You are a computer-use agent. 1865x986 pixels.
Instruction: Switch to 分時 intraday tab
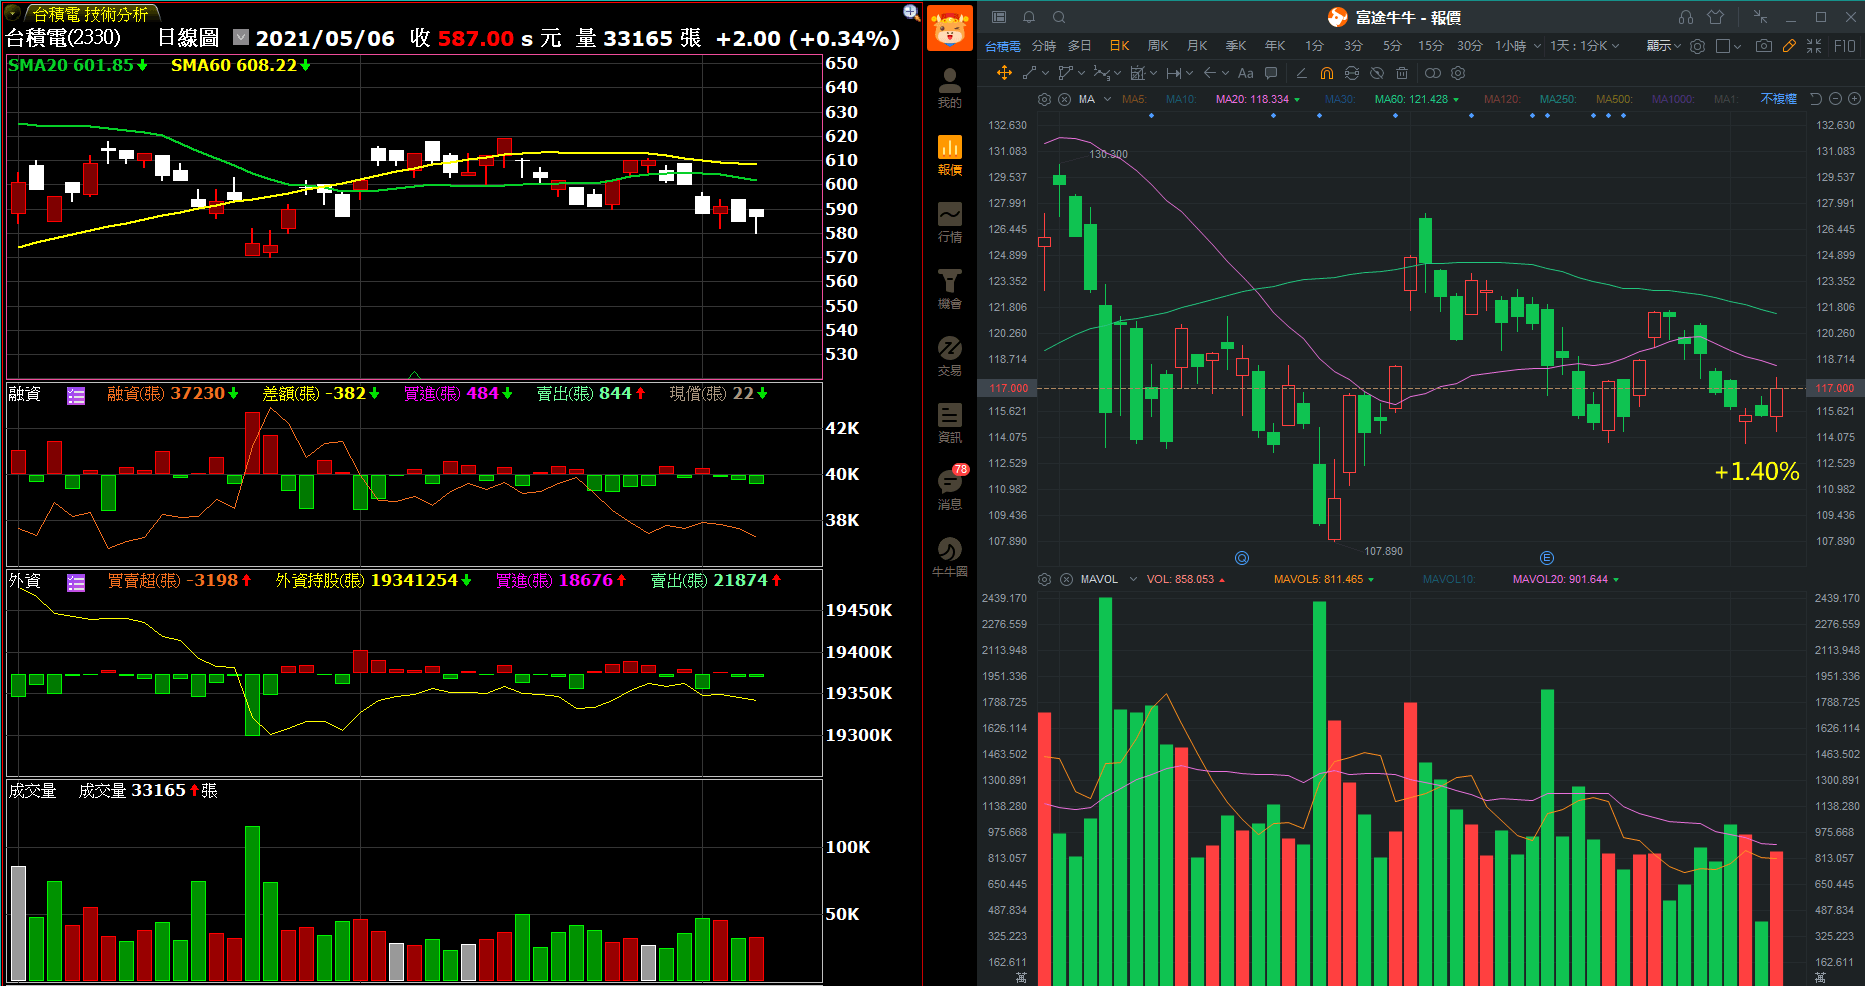coord(1043,46)
